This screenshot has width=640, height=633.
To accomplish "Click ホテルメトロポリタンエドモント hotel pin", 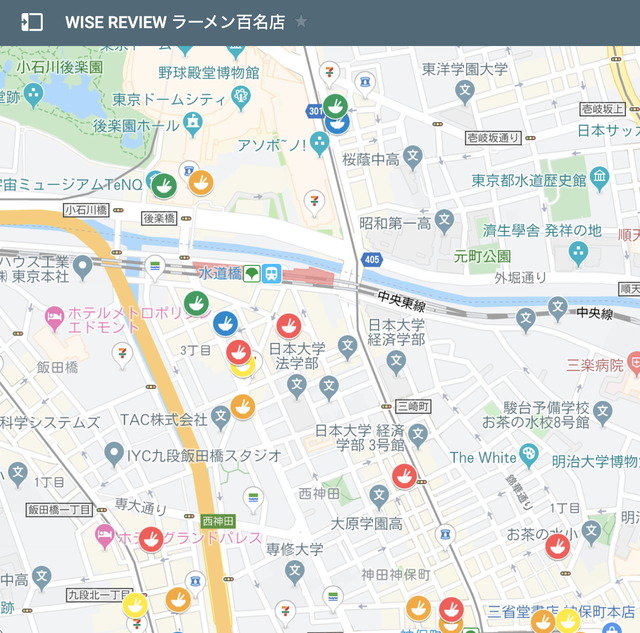I will (54, 318).
